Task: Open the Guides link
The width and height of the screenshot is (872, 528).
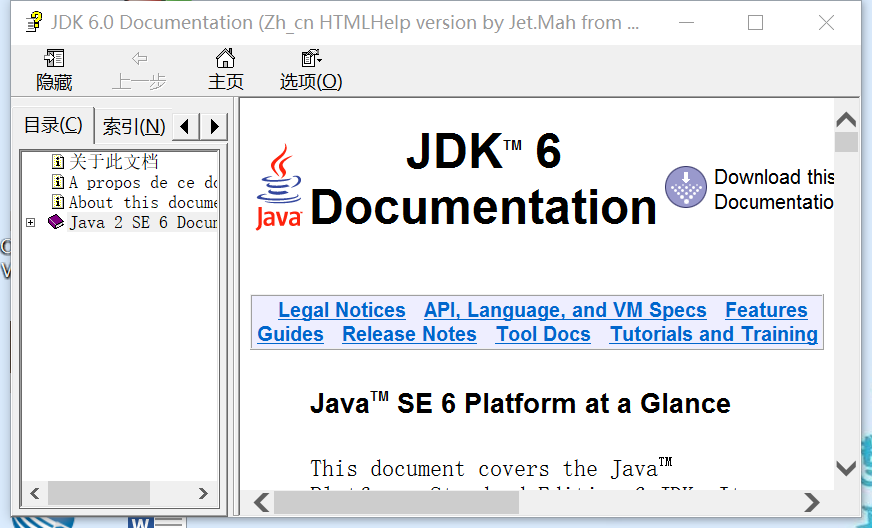Action: (290, 334)
